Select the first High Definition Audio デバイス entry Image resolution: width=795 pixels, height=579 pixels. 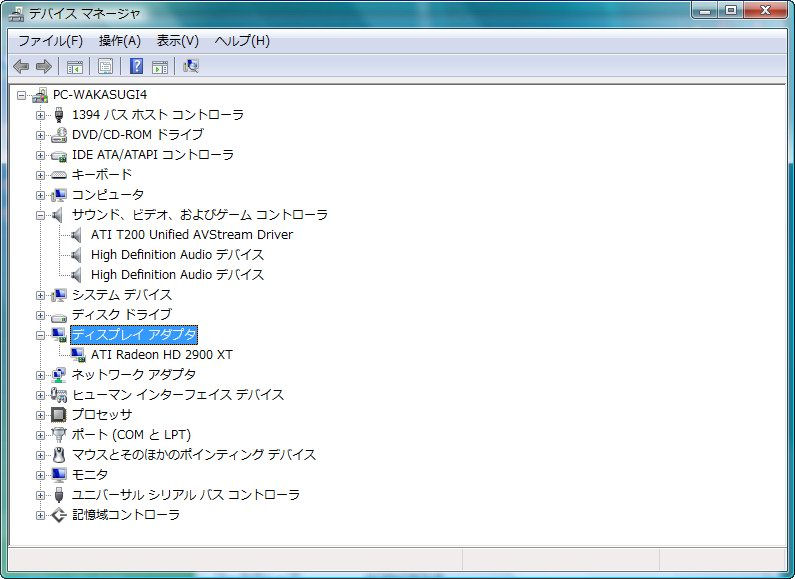[177, 255]
